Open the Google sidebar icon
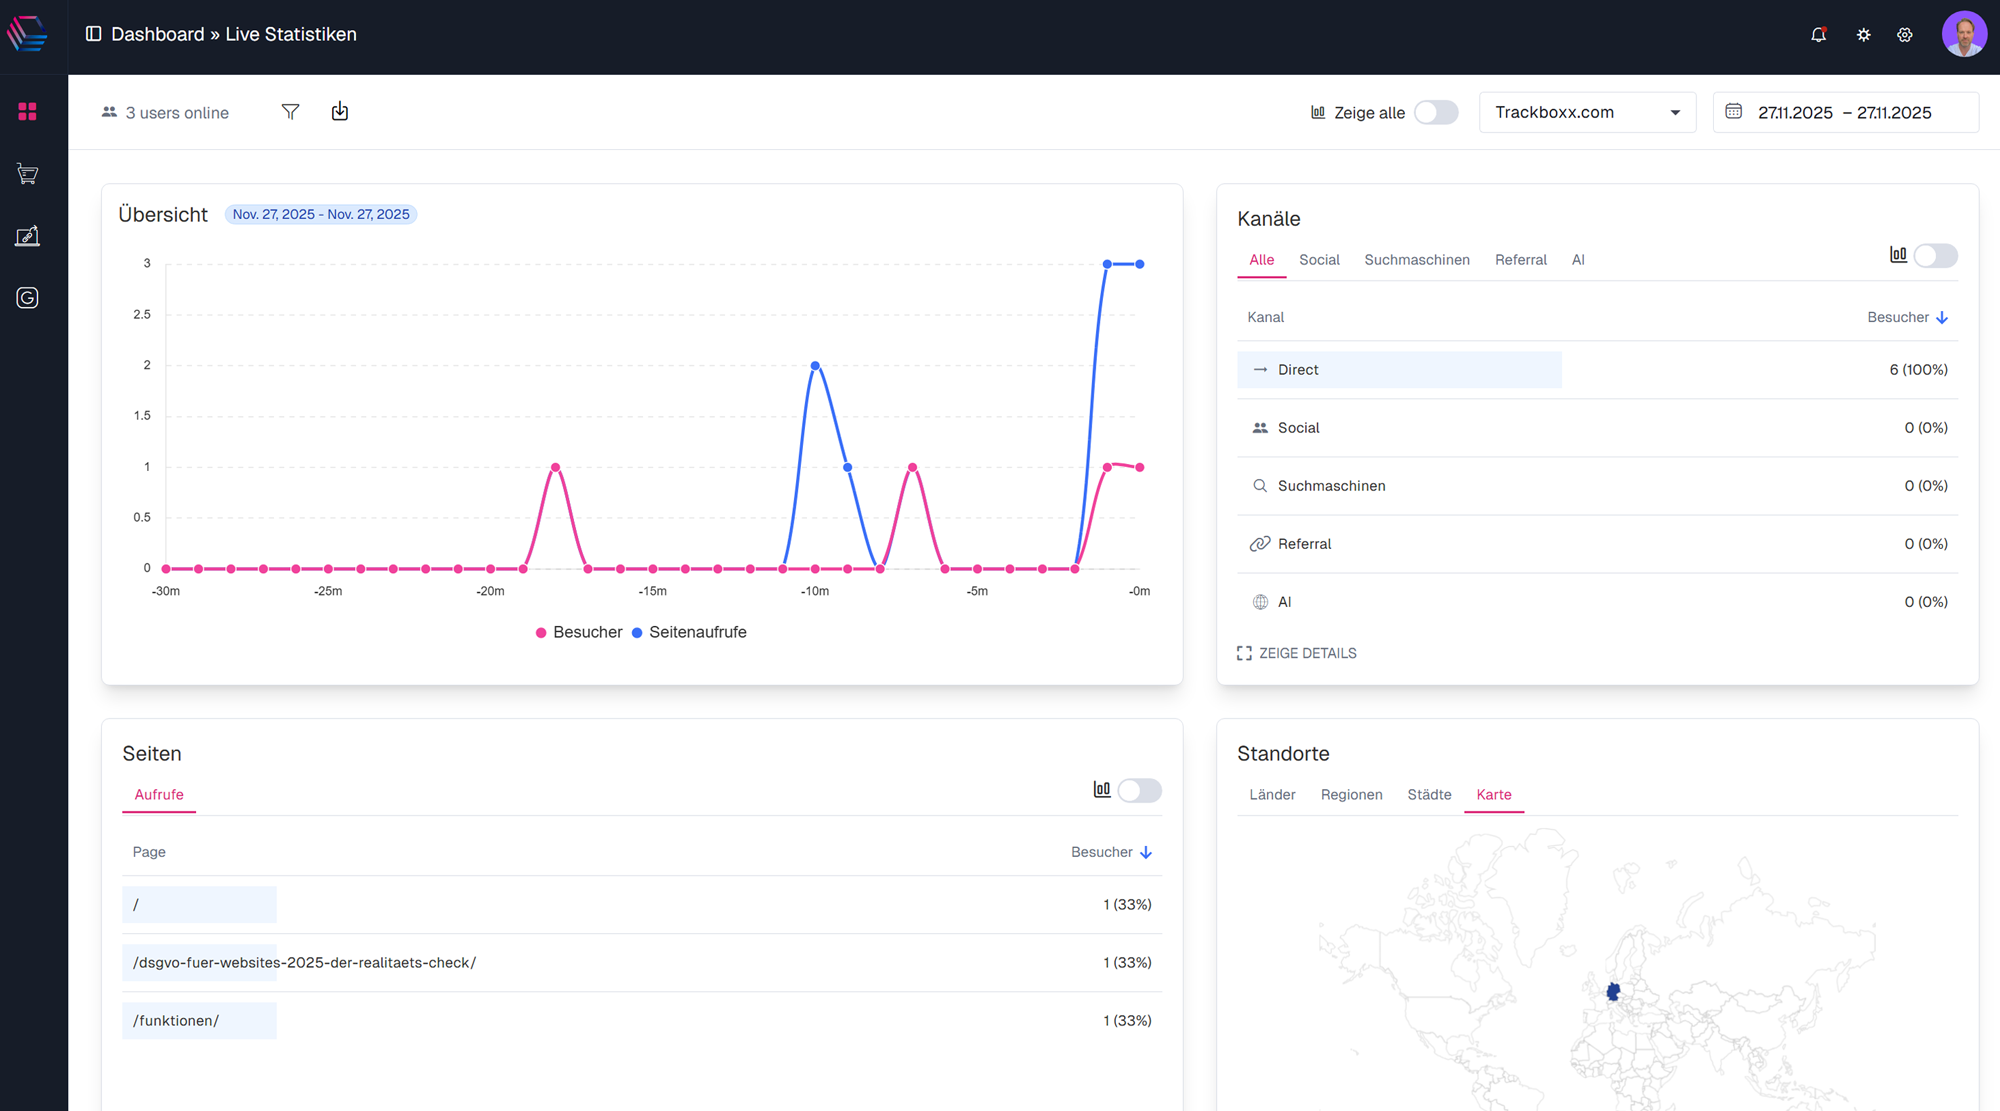This screenshot has height=1111, width=2000. [27, 298]
